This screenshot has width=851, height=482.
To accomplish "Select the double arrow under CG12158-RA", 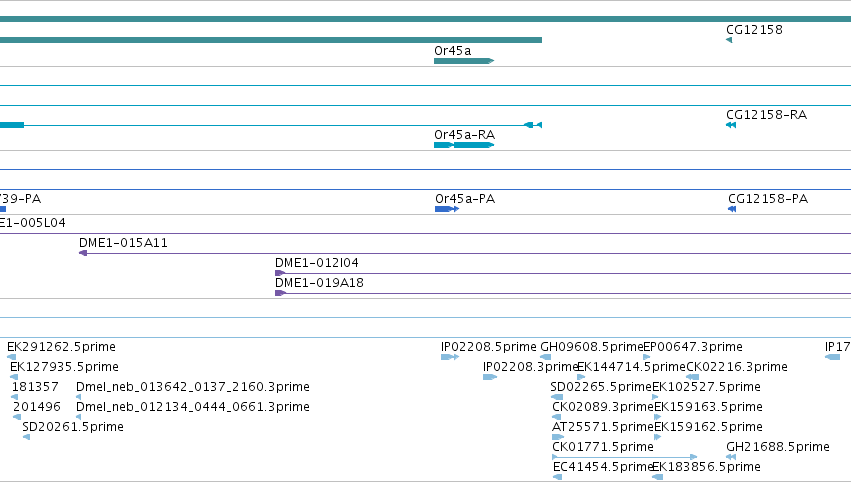I will (x=731, y=125).
